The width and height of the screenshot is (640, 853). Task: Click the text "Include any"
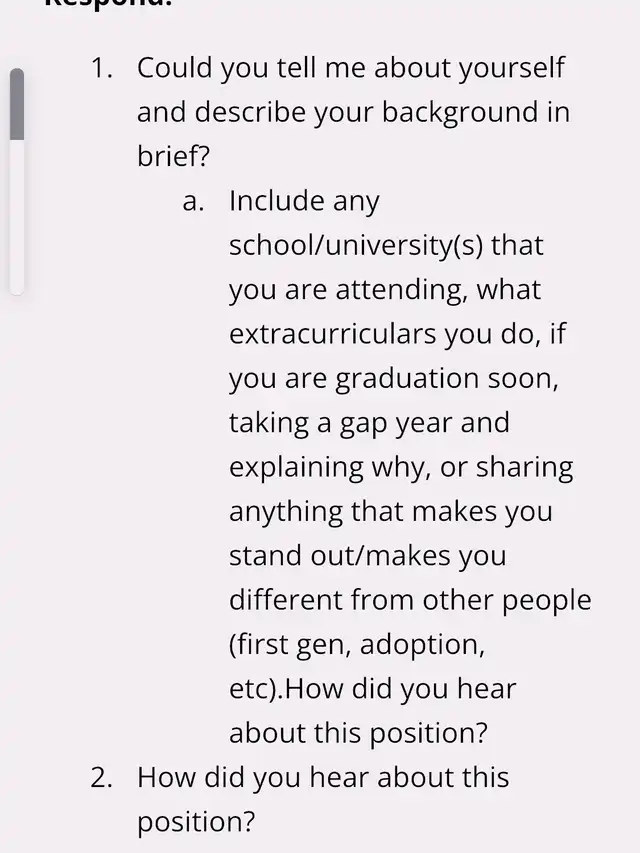(304, 202)
